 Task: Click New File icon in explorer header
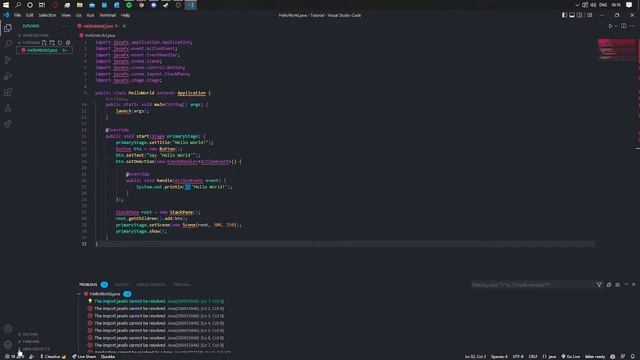(x=44, y=42)
